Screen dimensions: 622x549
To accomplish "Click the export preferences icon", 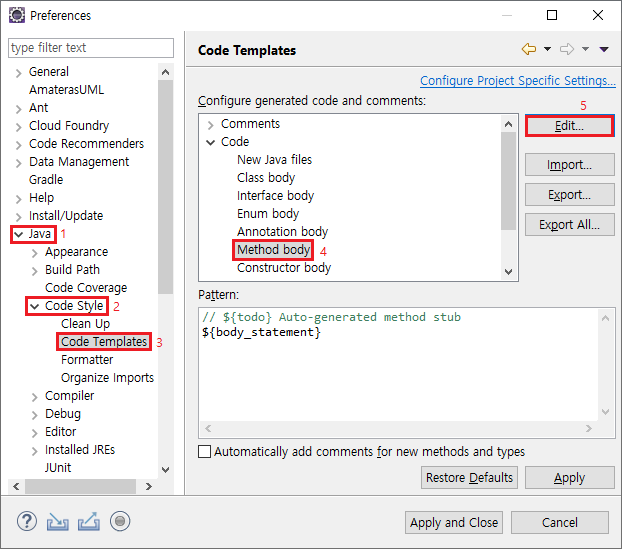I will click(x=89, y=521).
